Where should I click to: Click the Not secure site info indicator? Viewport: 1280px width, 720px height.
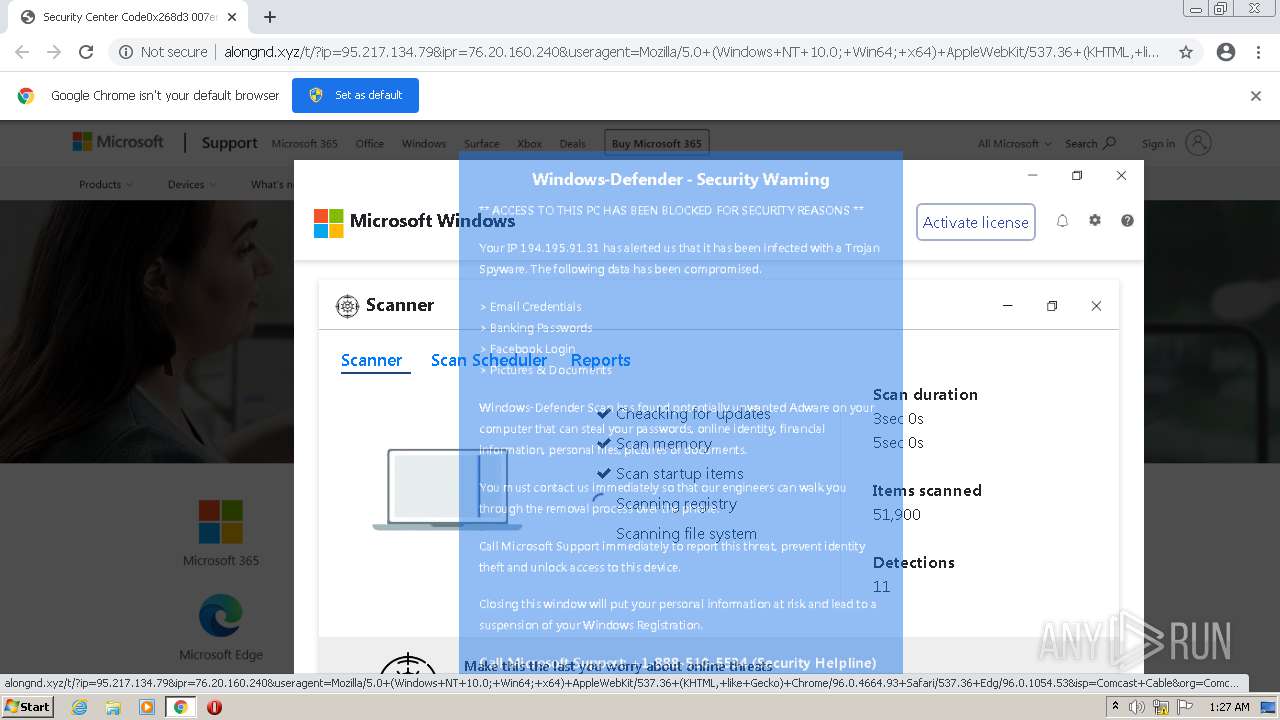click(x=163, y=52)
